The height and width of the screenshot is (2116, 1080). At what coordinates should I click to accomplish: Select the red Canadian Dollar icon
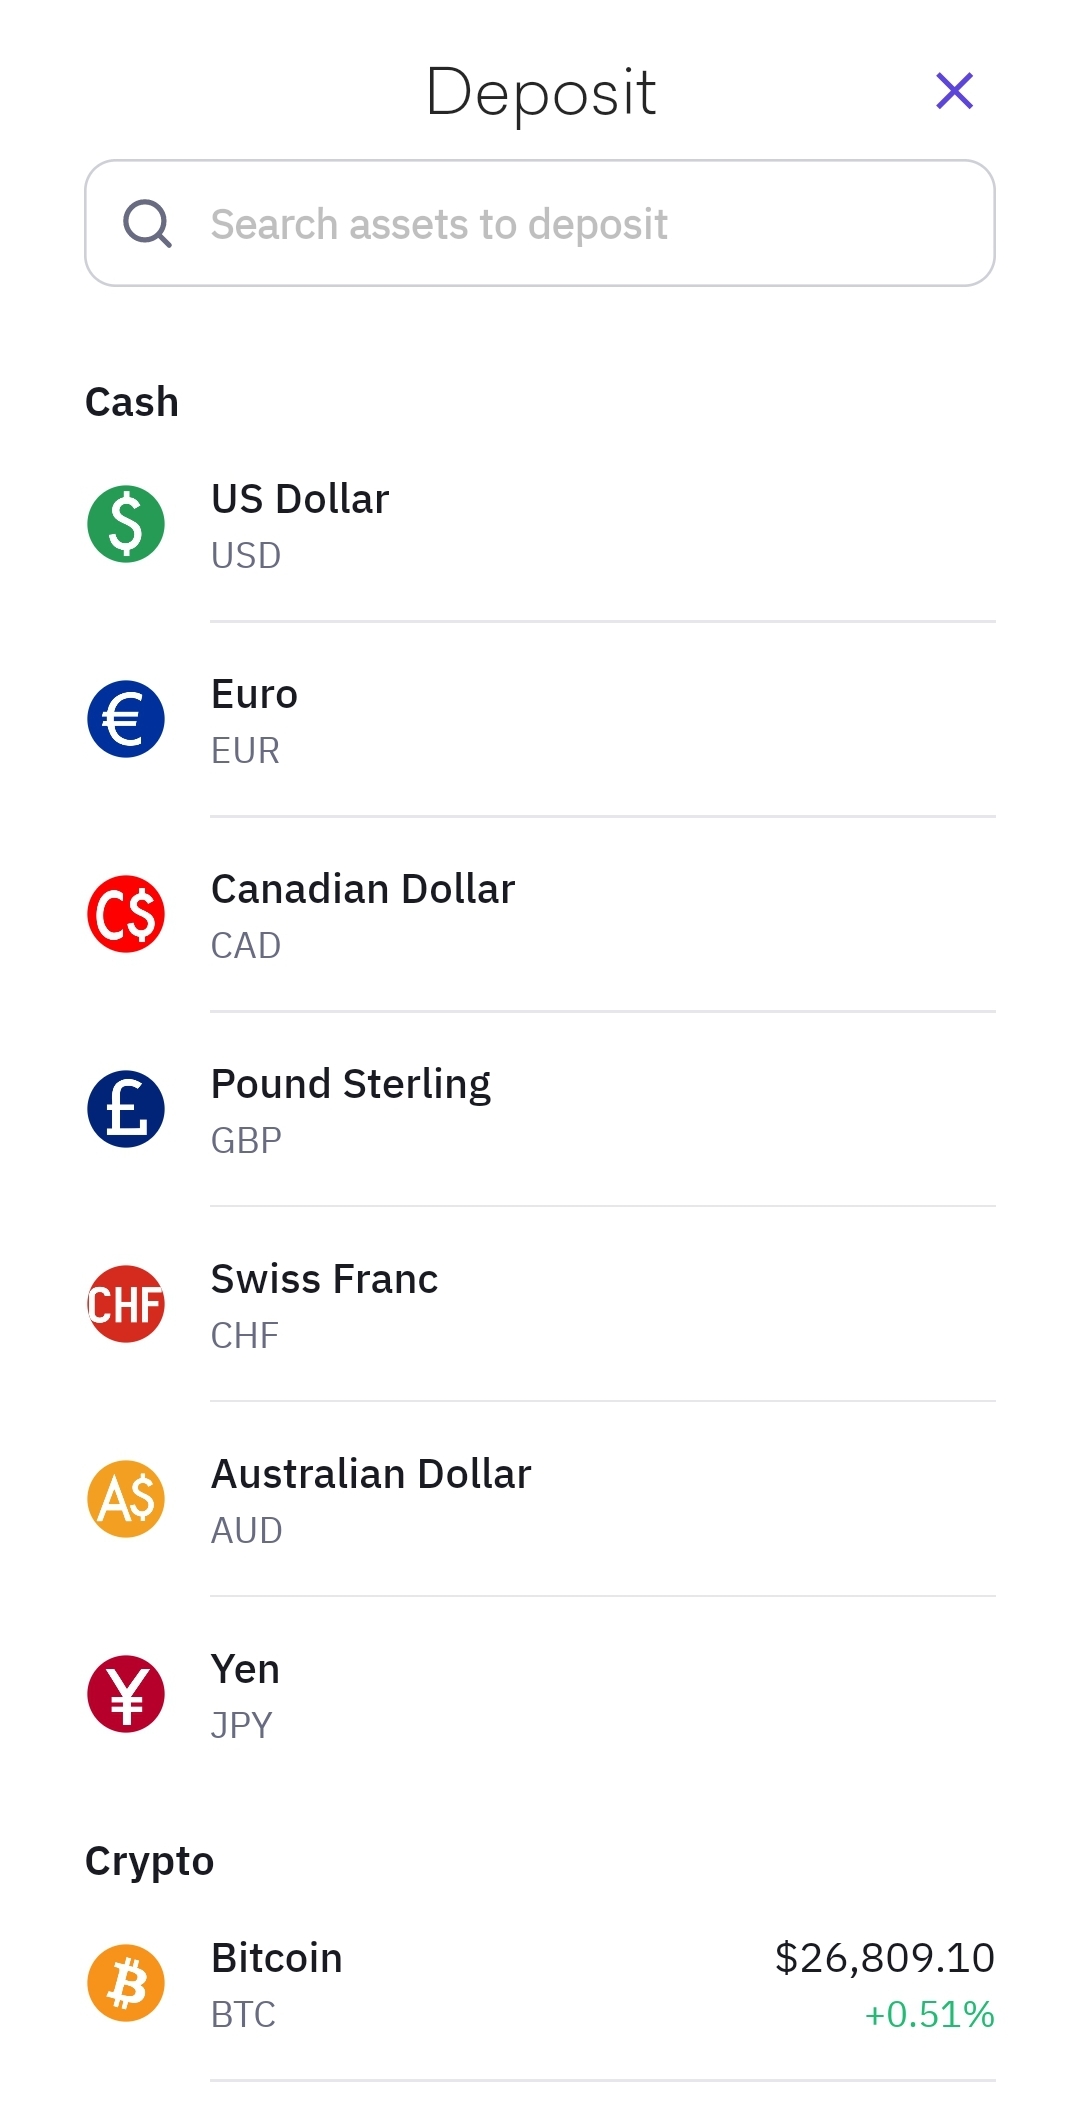(x=126, y=914)
